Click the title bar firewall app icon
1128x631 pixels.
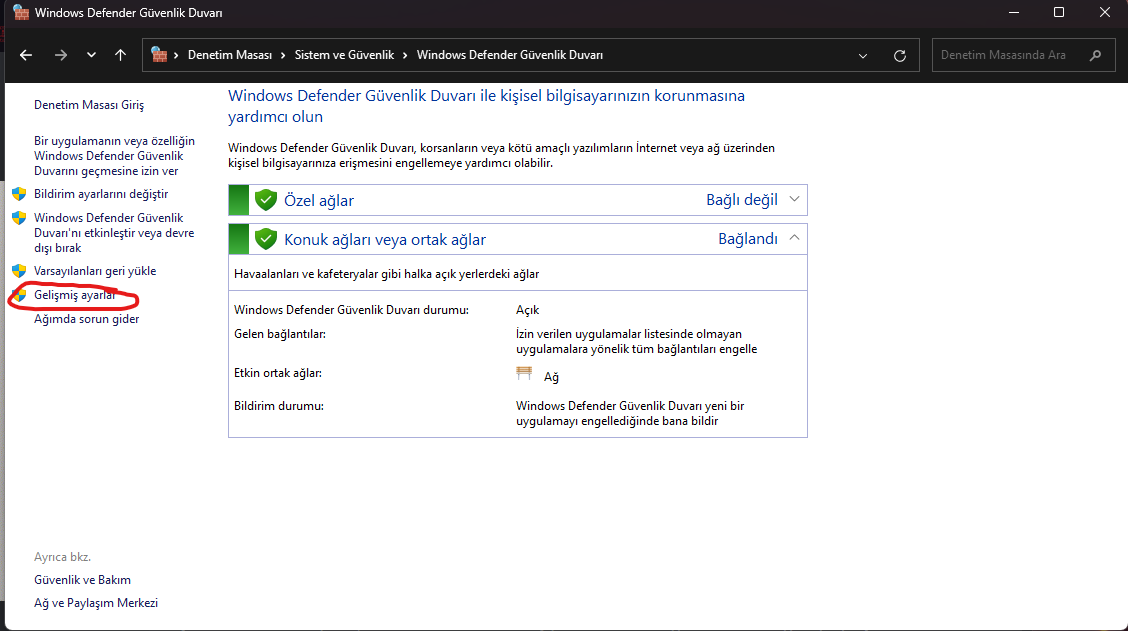[21, 12]
